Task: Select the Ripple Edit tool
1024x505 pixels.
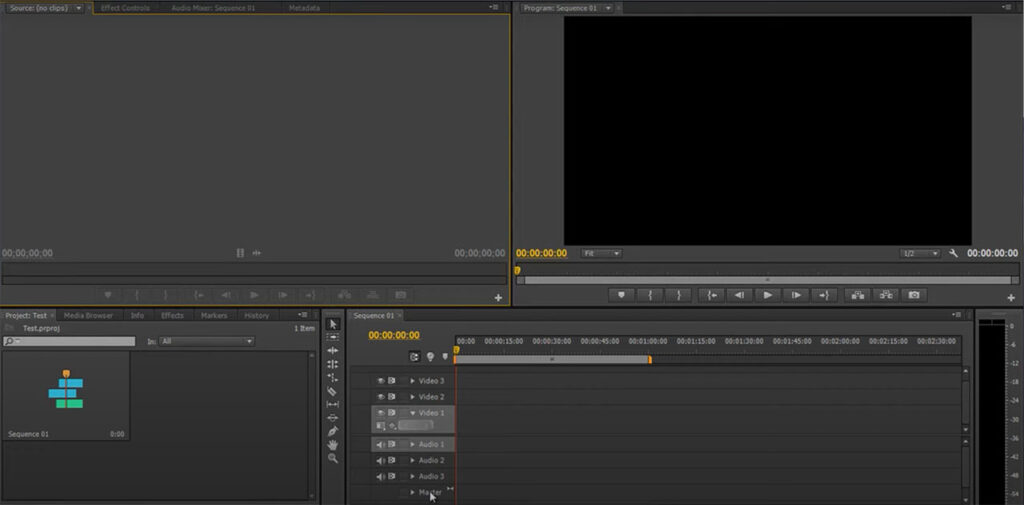Action: tap(333, 351)
